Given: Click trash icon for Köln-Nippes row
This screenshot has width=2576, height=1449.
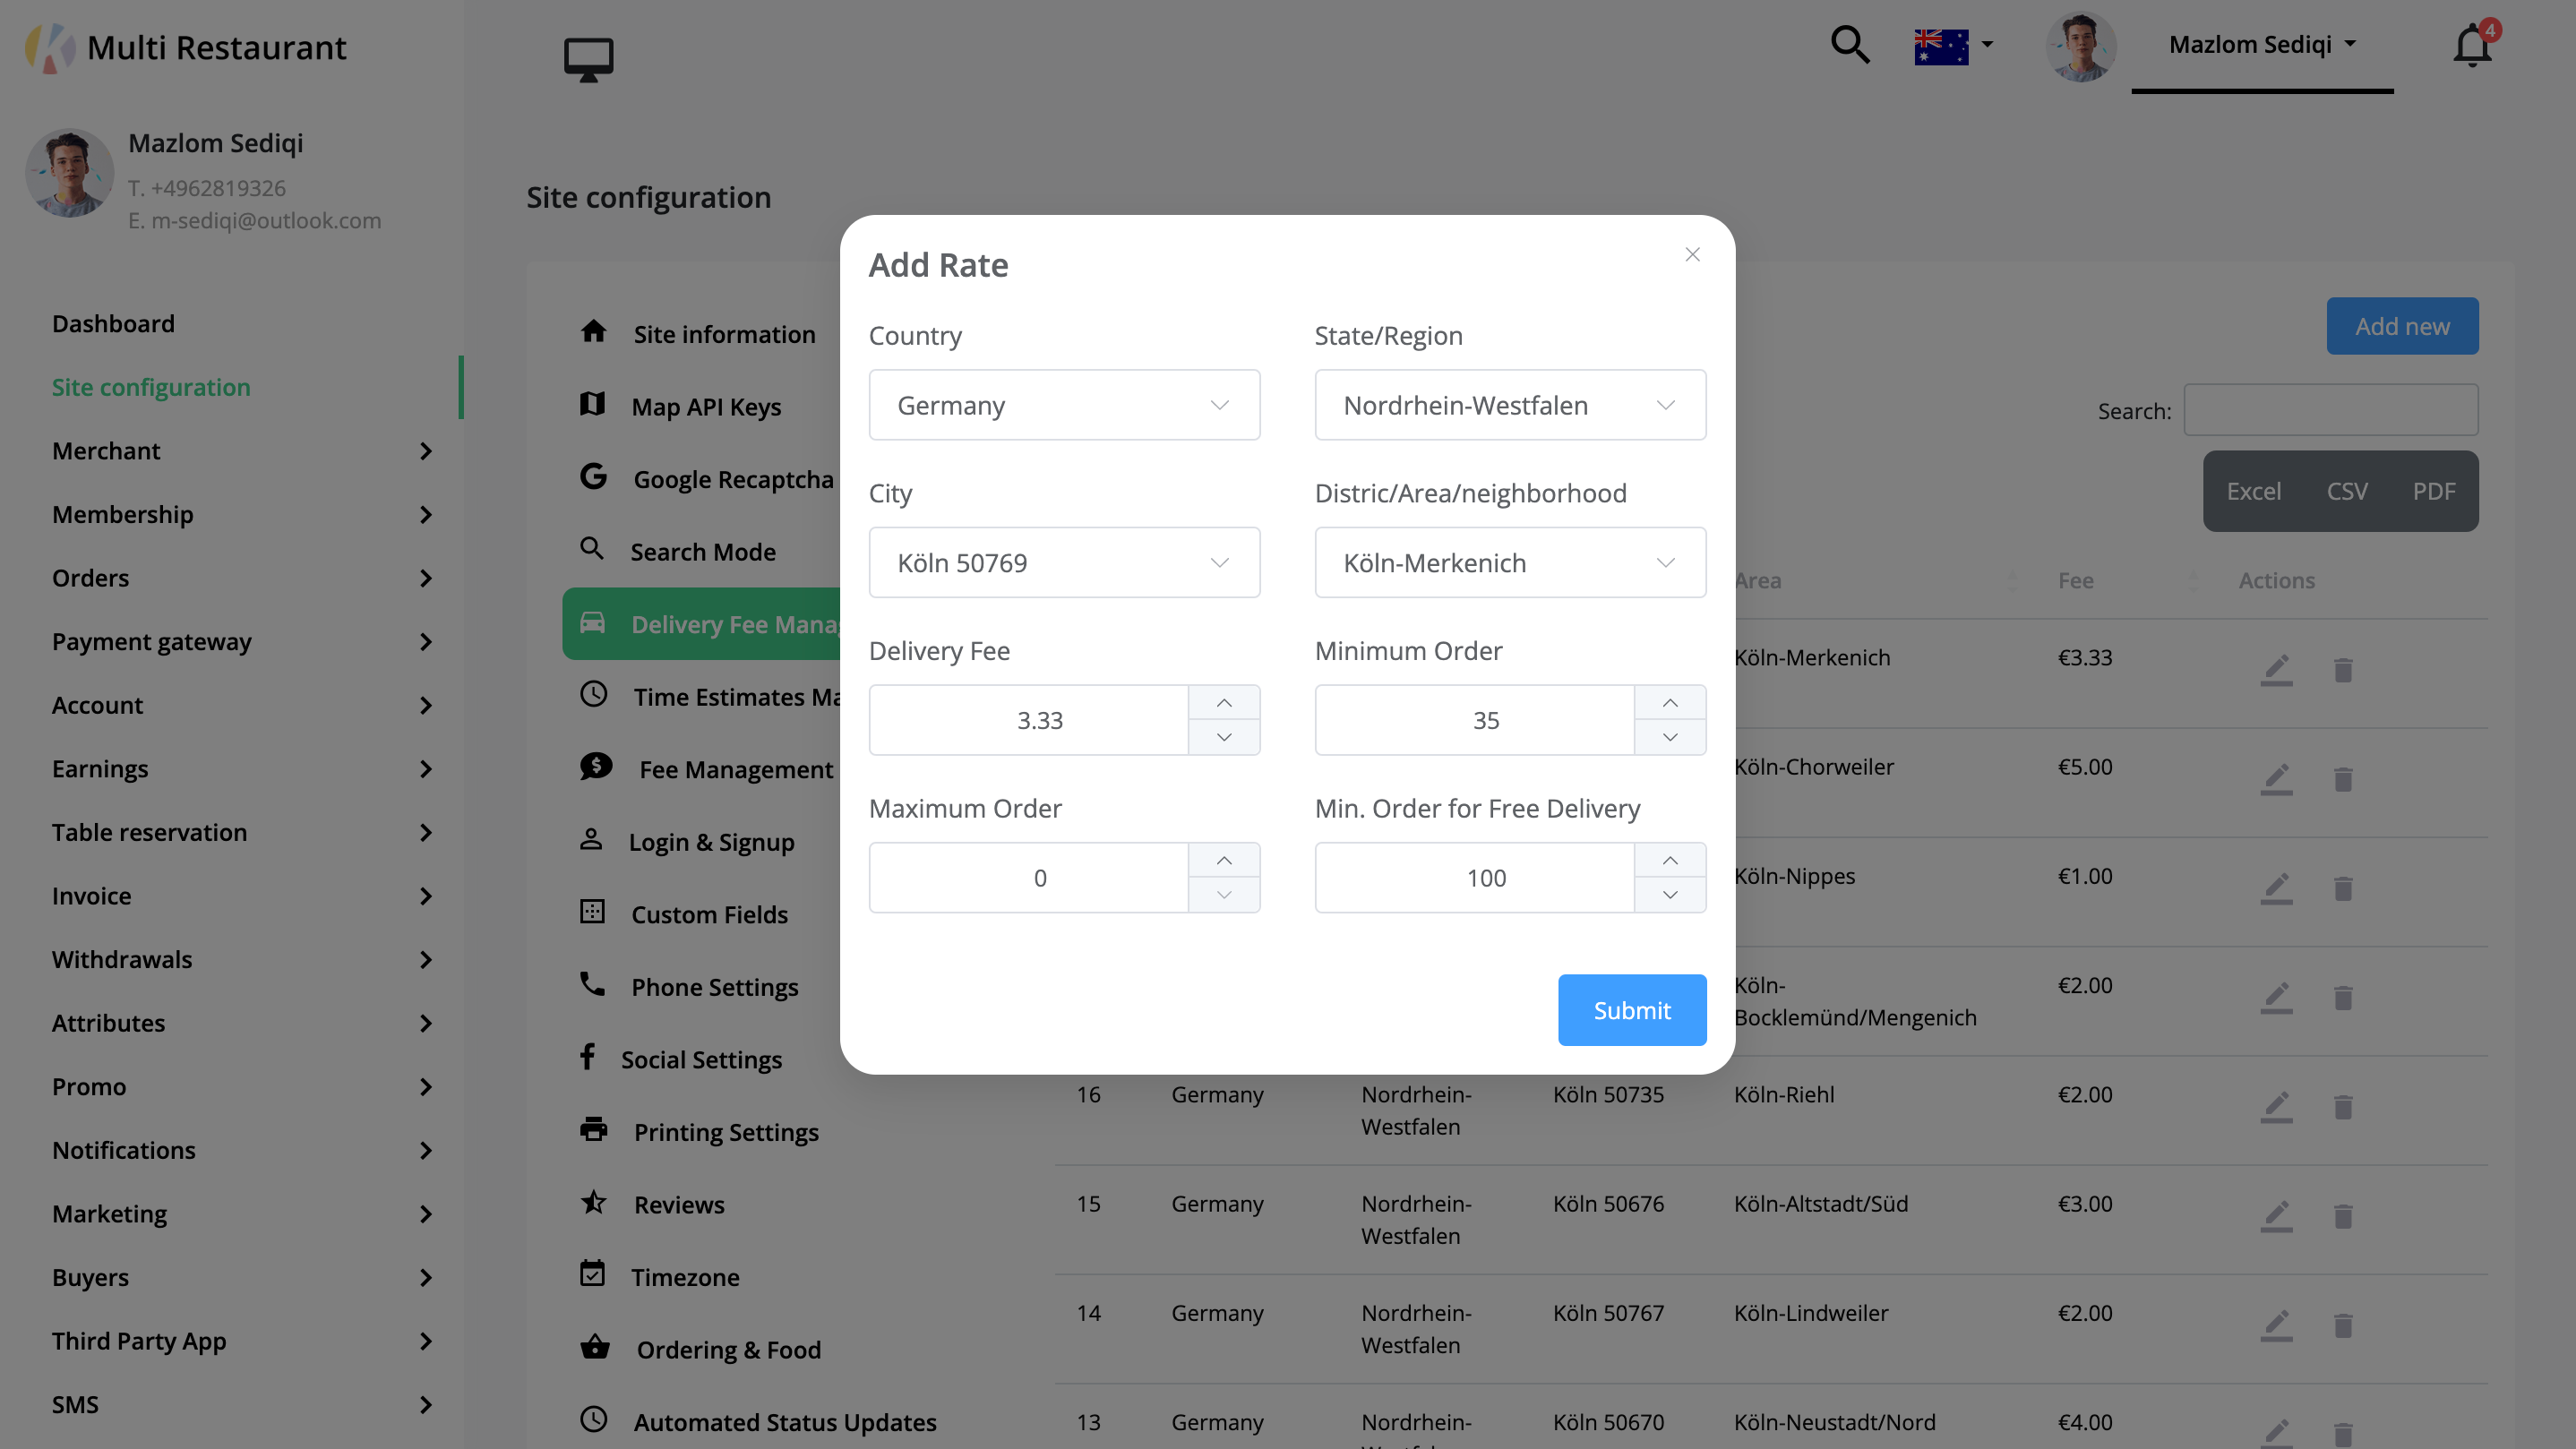Looking at the screenshot, I should 2343,888.
